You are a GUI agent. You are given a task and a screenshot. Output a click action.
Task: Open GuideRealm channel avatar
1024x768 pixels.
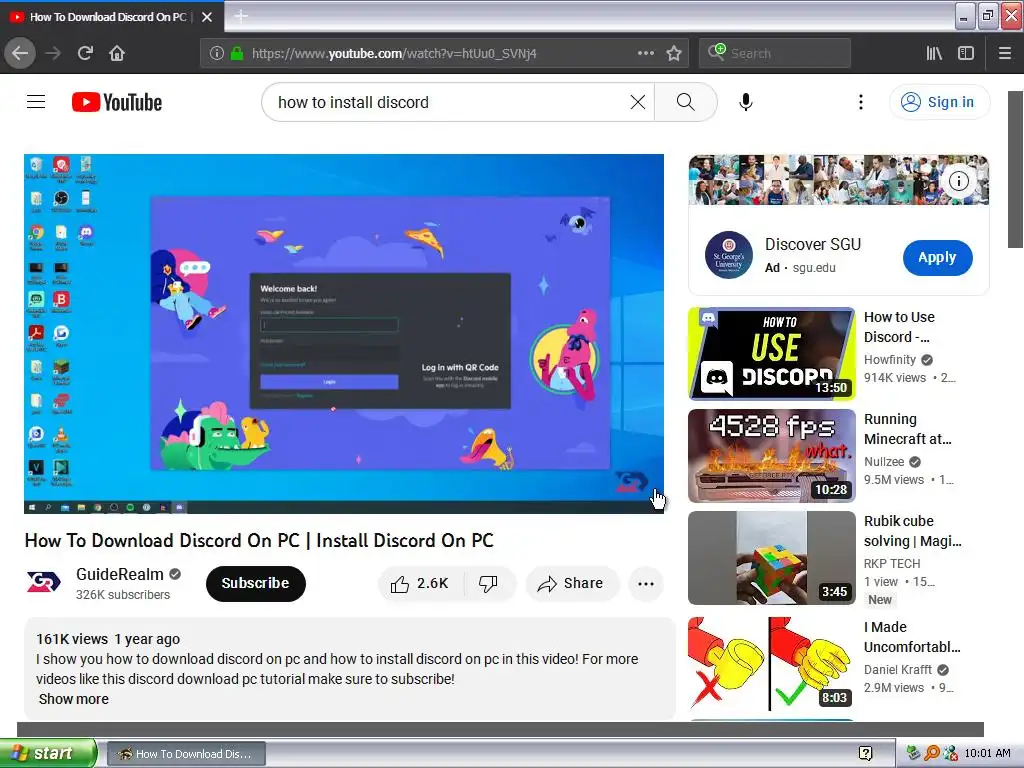point(44,582)
